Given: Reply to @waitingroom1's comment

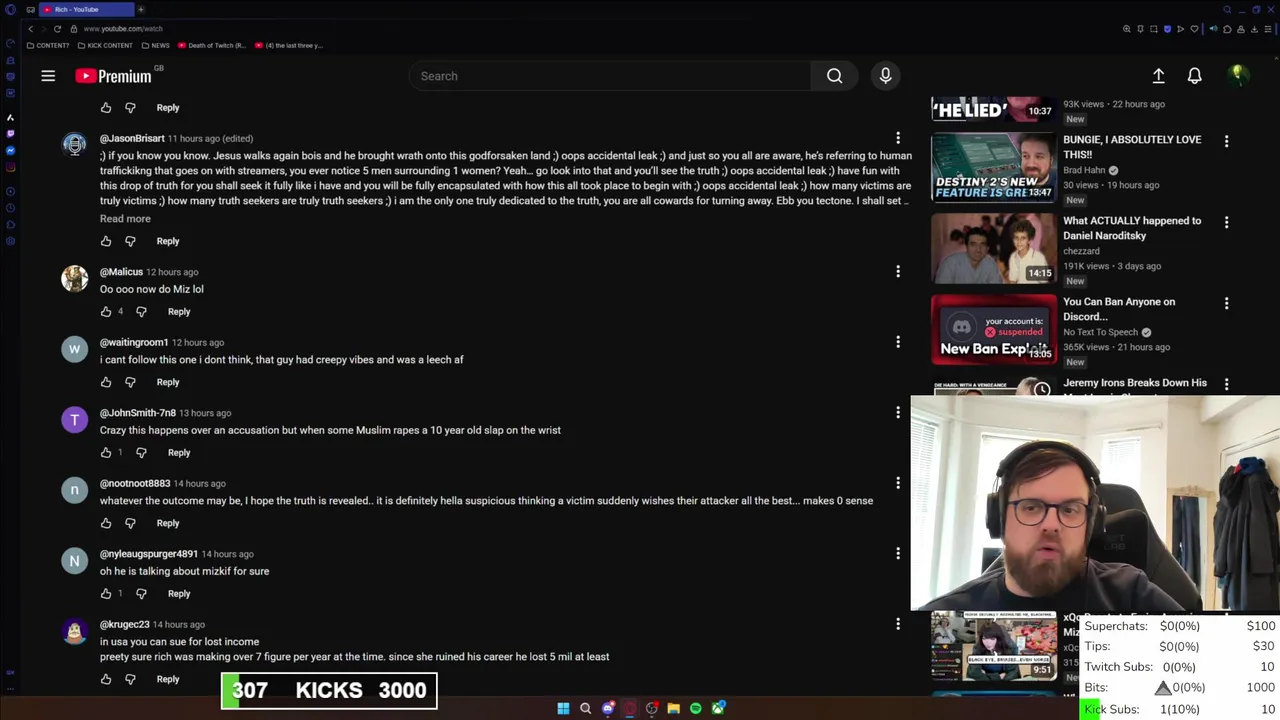Looking at the screenshot, I should click(168, 382).
